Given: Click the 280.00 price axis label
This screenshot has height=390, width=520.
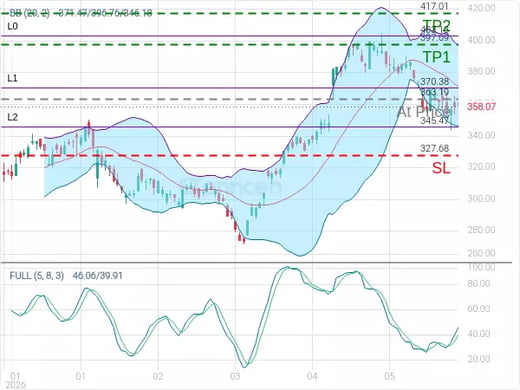Looking at the screenshot, I should (481, 230).
